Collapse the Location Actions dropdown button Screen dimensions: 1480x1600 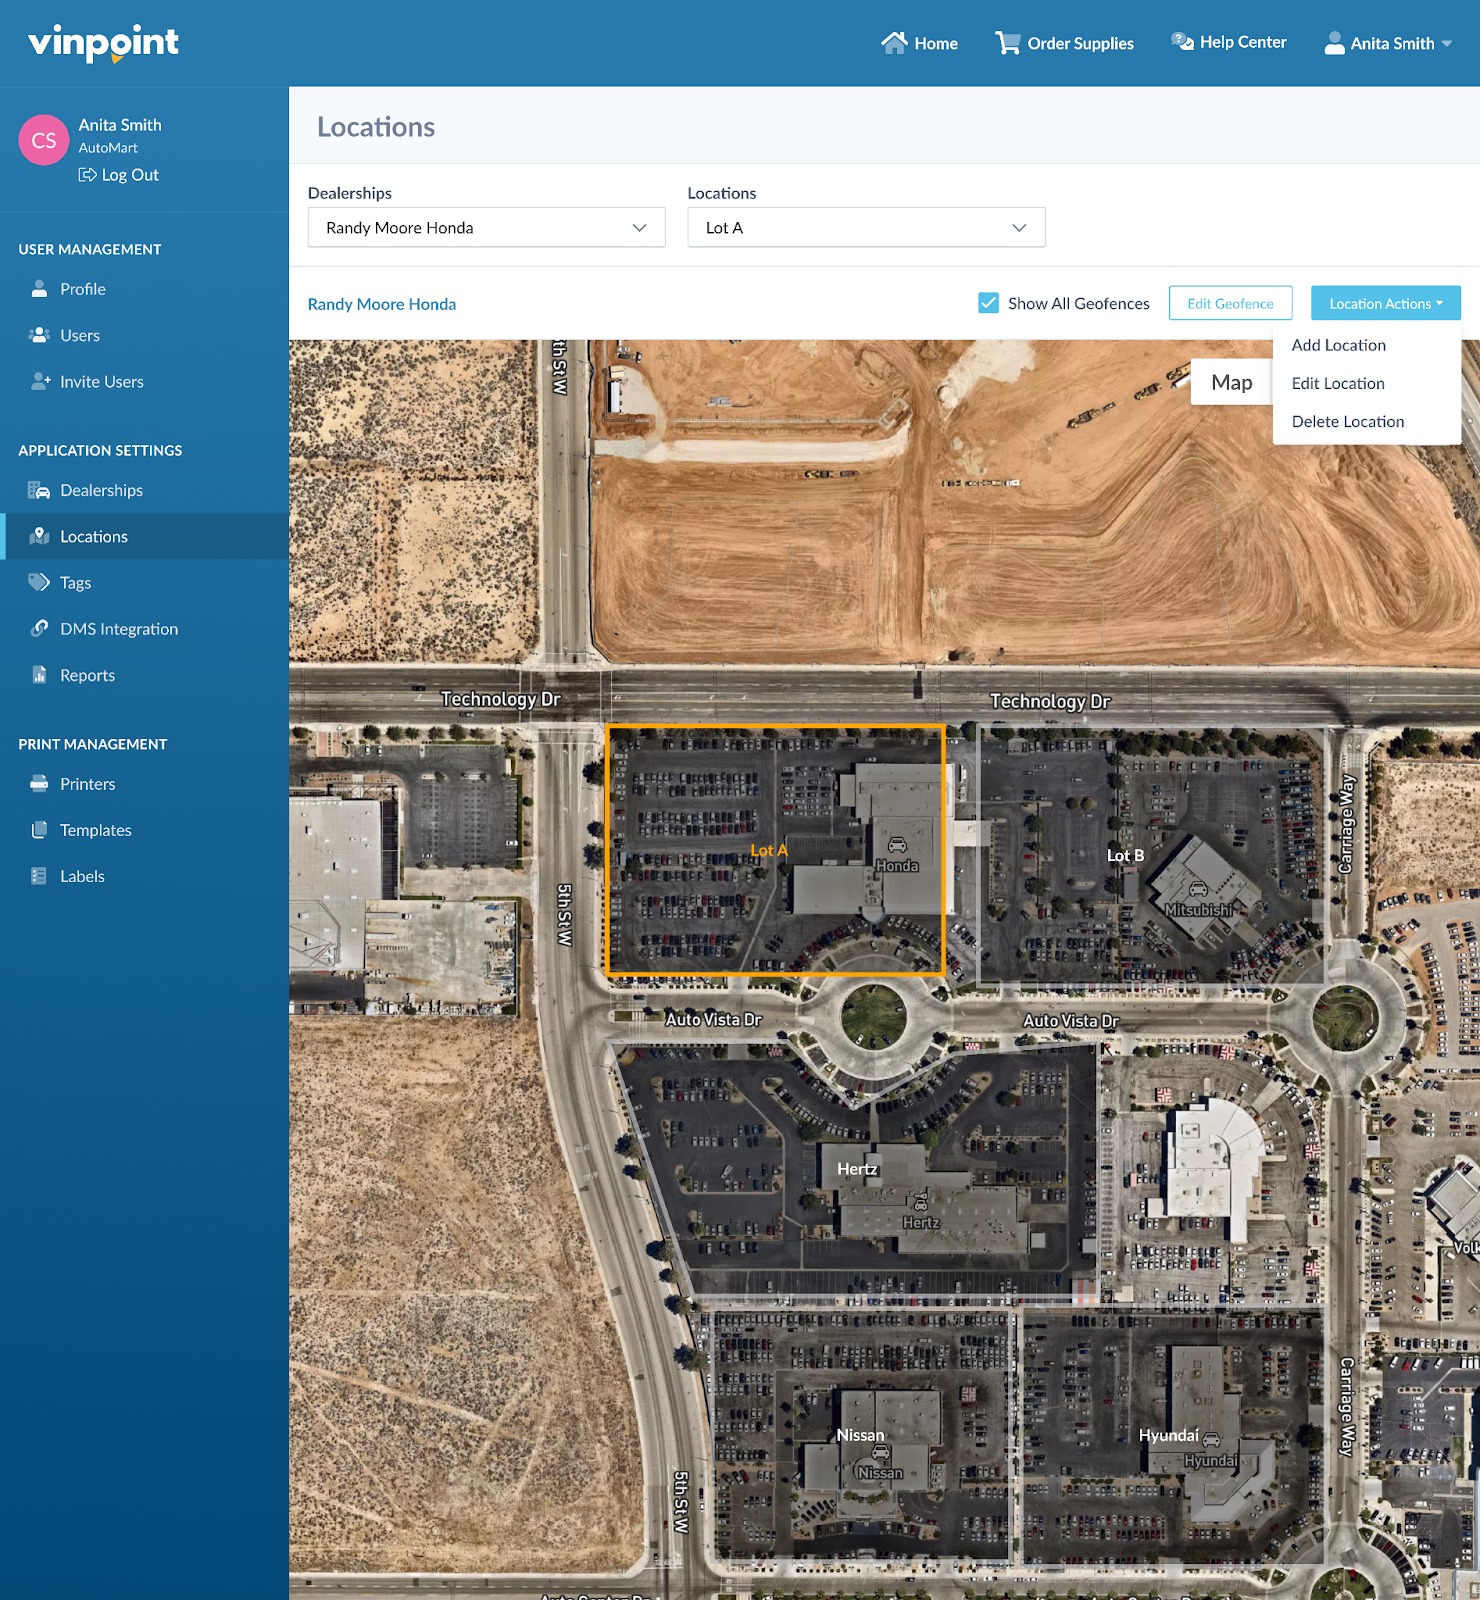[x=1385, y=303]
